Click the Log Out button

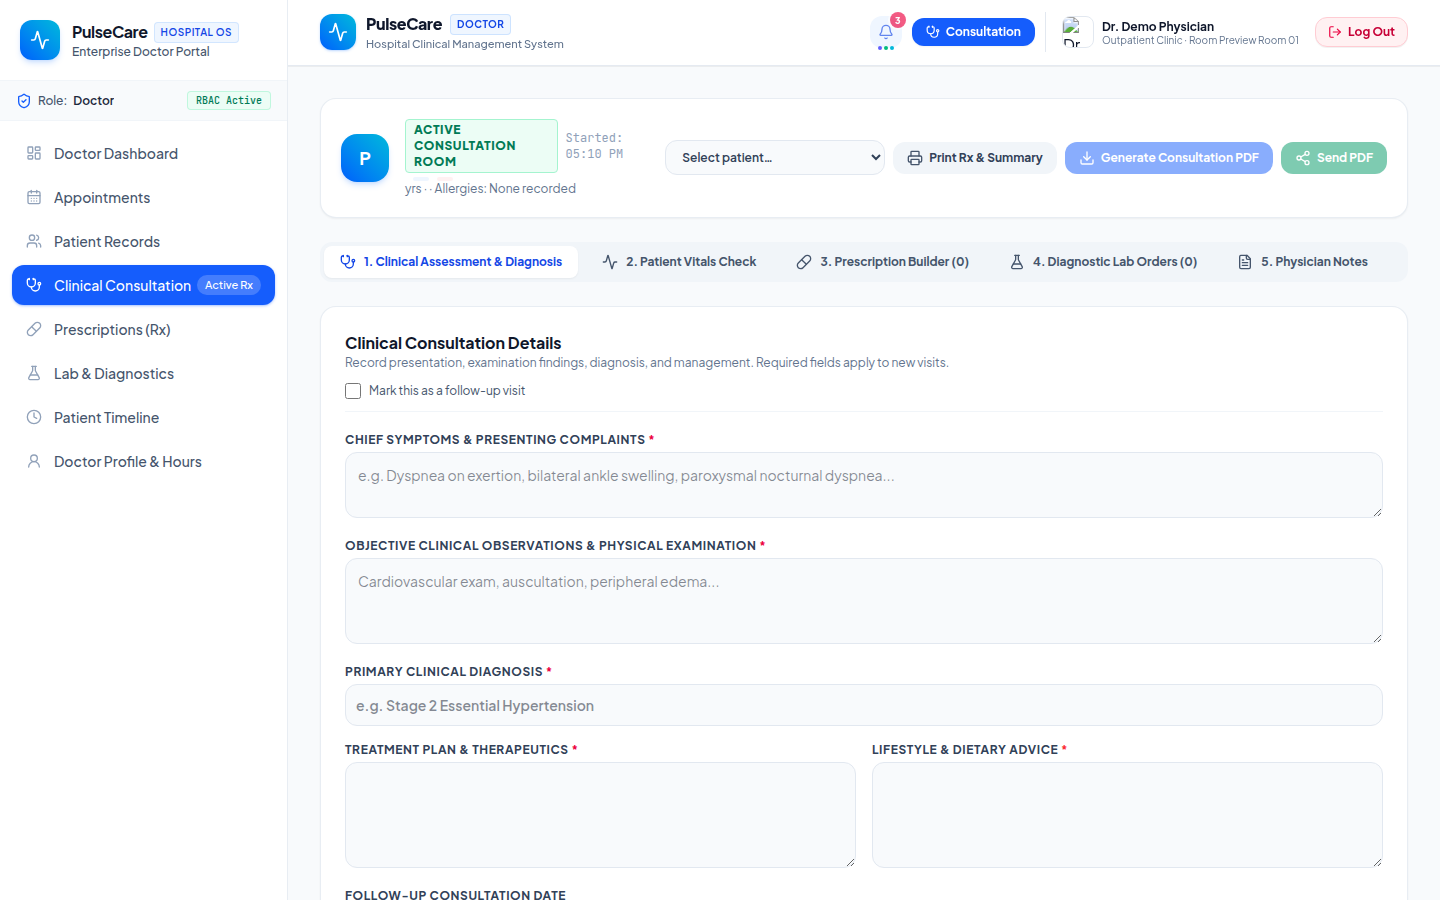1361,32
